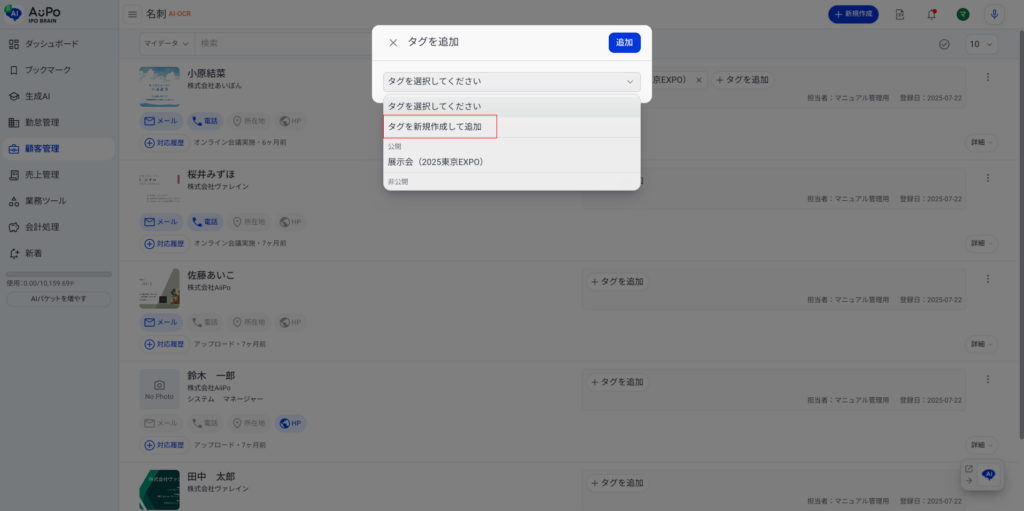1024x511 pixels.
Task: Toggle the select-all circle checkmark
Action: coord(944,44)
